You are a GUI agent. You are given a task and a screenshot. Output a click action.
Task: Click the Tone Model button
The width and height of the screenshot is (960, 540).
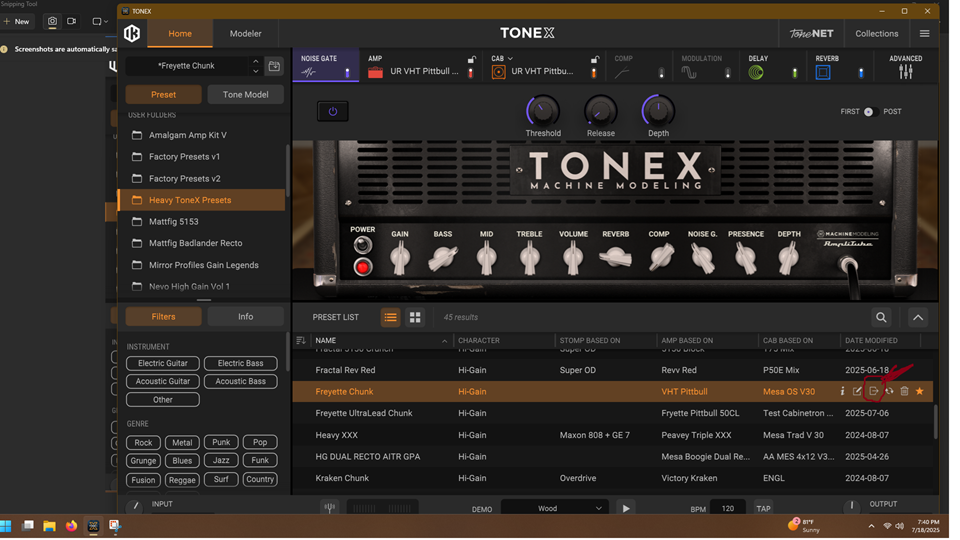click(245, 94)
